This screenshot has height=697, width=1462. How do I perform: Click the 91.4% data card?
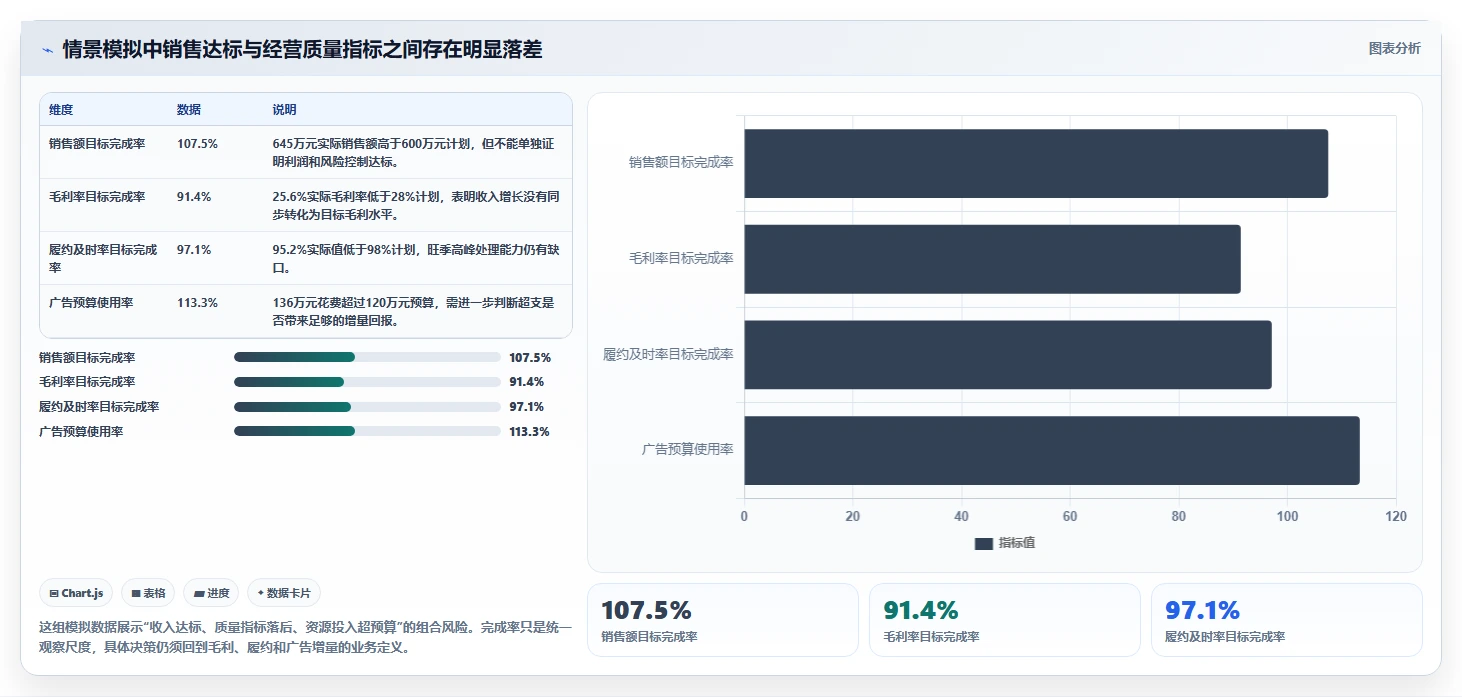pyautogui.click(x=1005, y=620)
